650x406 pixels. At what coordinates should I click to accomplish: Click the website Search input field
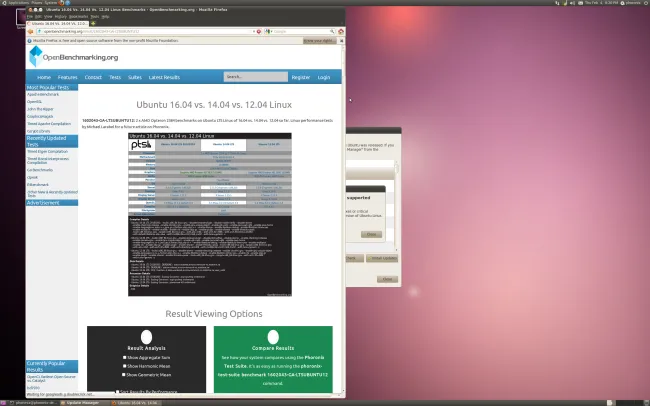coord(254,76)
